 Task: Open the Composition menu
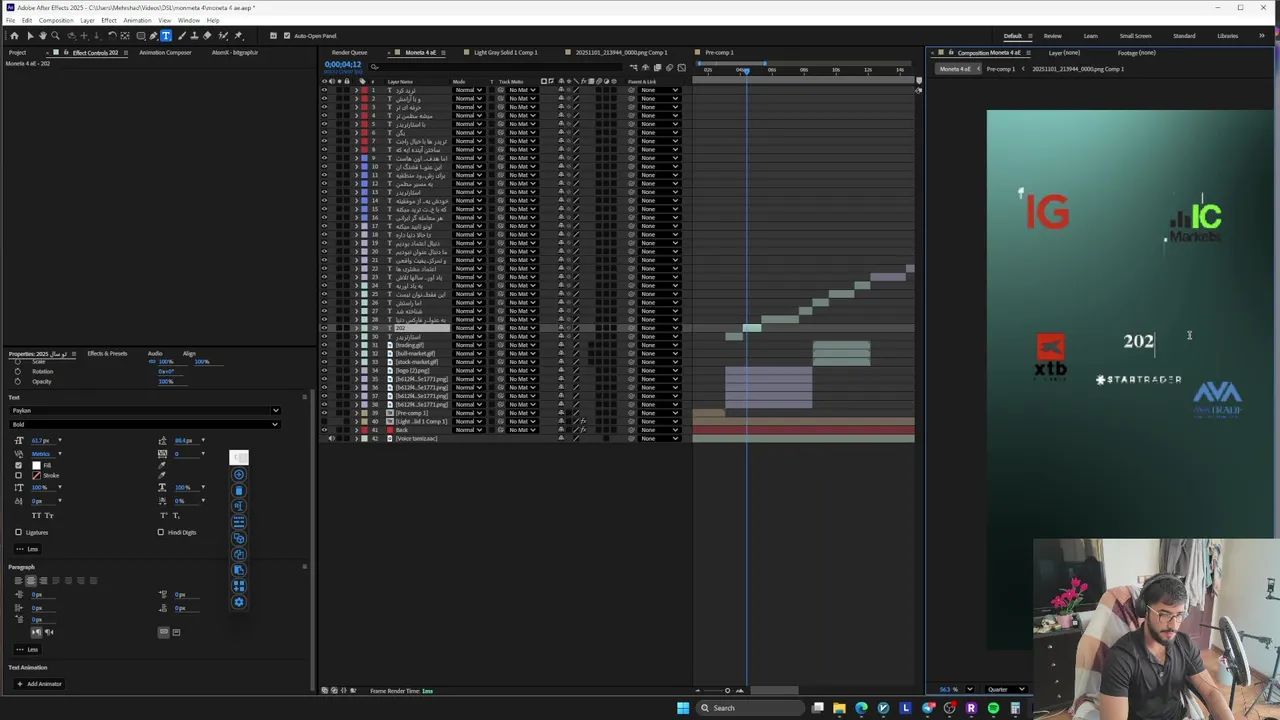(56, 20)
